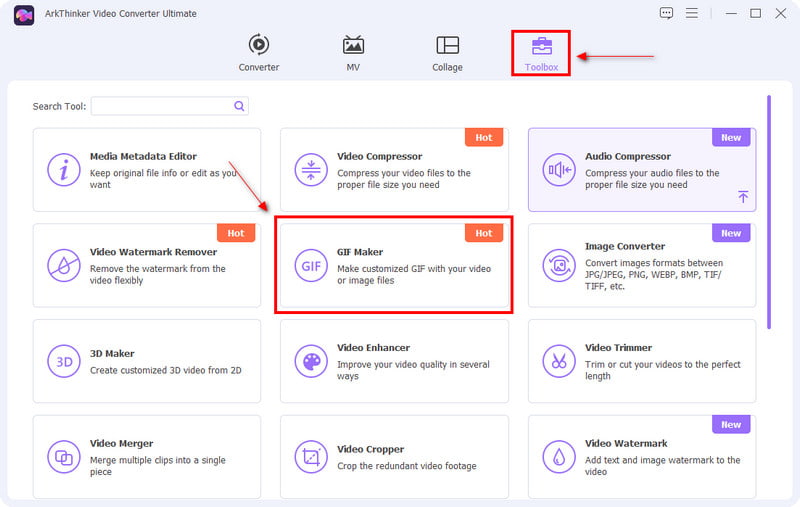Viewport: 800px width, 507px height.
Task: Click the Media Metadata Editor info icon
Action: tap(64, 170)
